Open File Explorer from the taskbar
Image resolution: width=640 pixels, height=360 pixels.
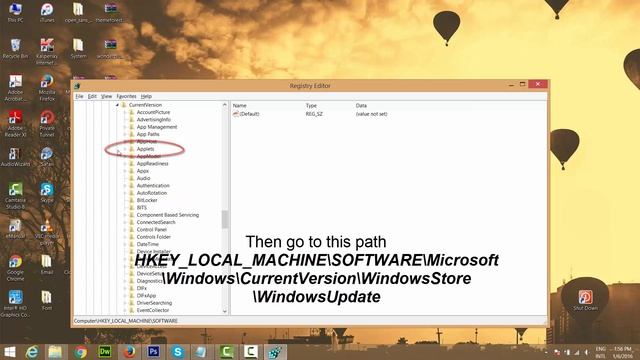click(x=56, y=352)
